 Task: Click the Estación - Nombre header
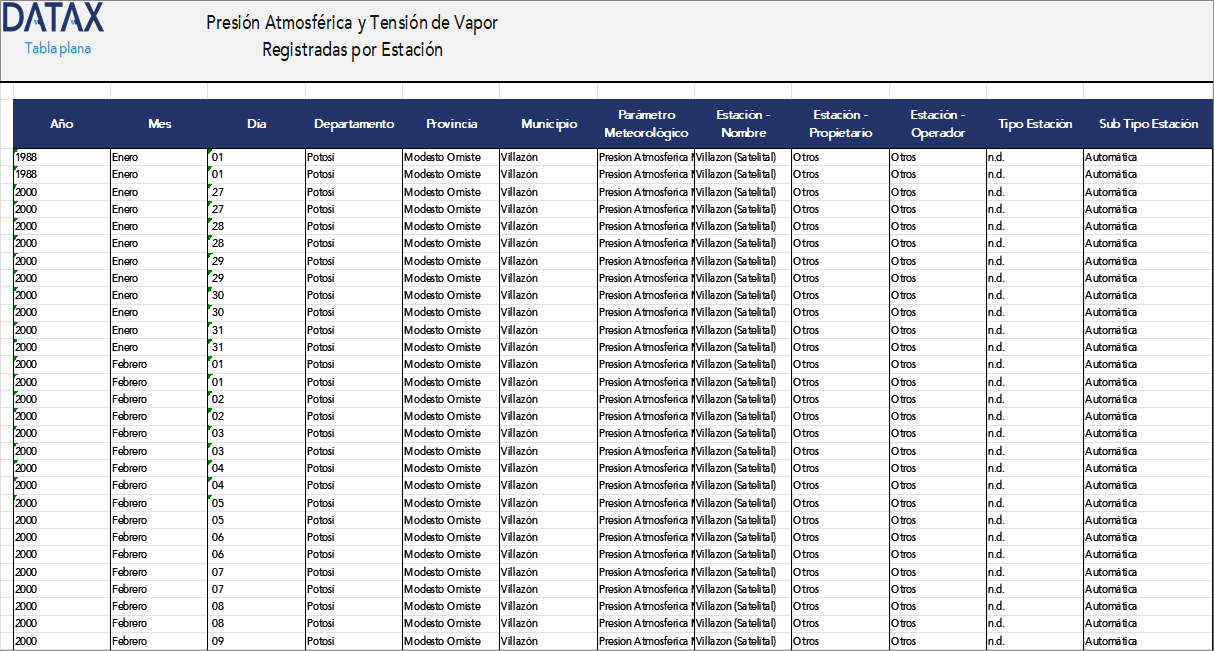(x=743, y=124)
